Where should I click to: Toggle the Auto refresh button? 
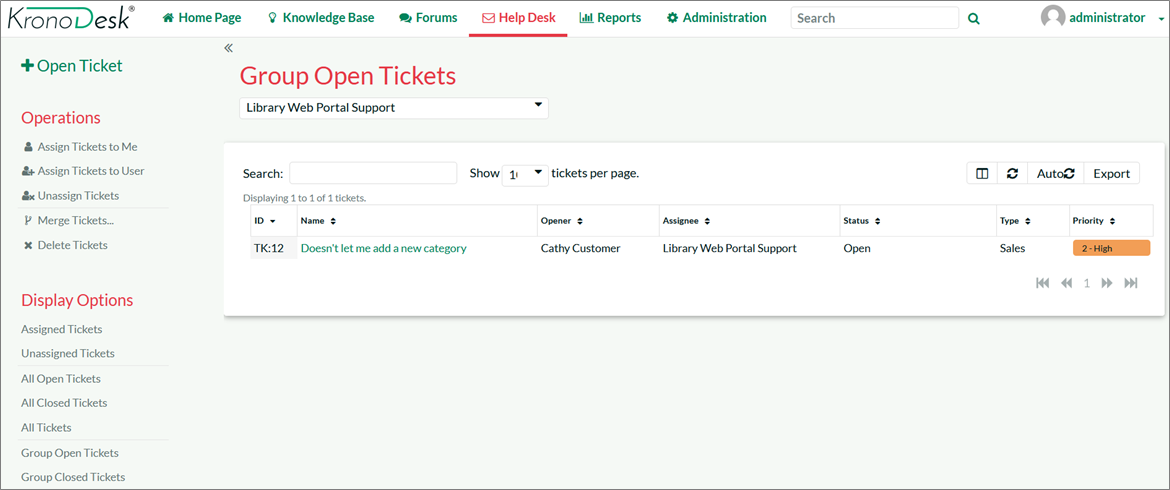pos(1055,173)
